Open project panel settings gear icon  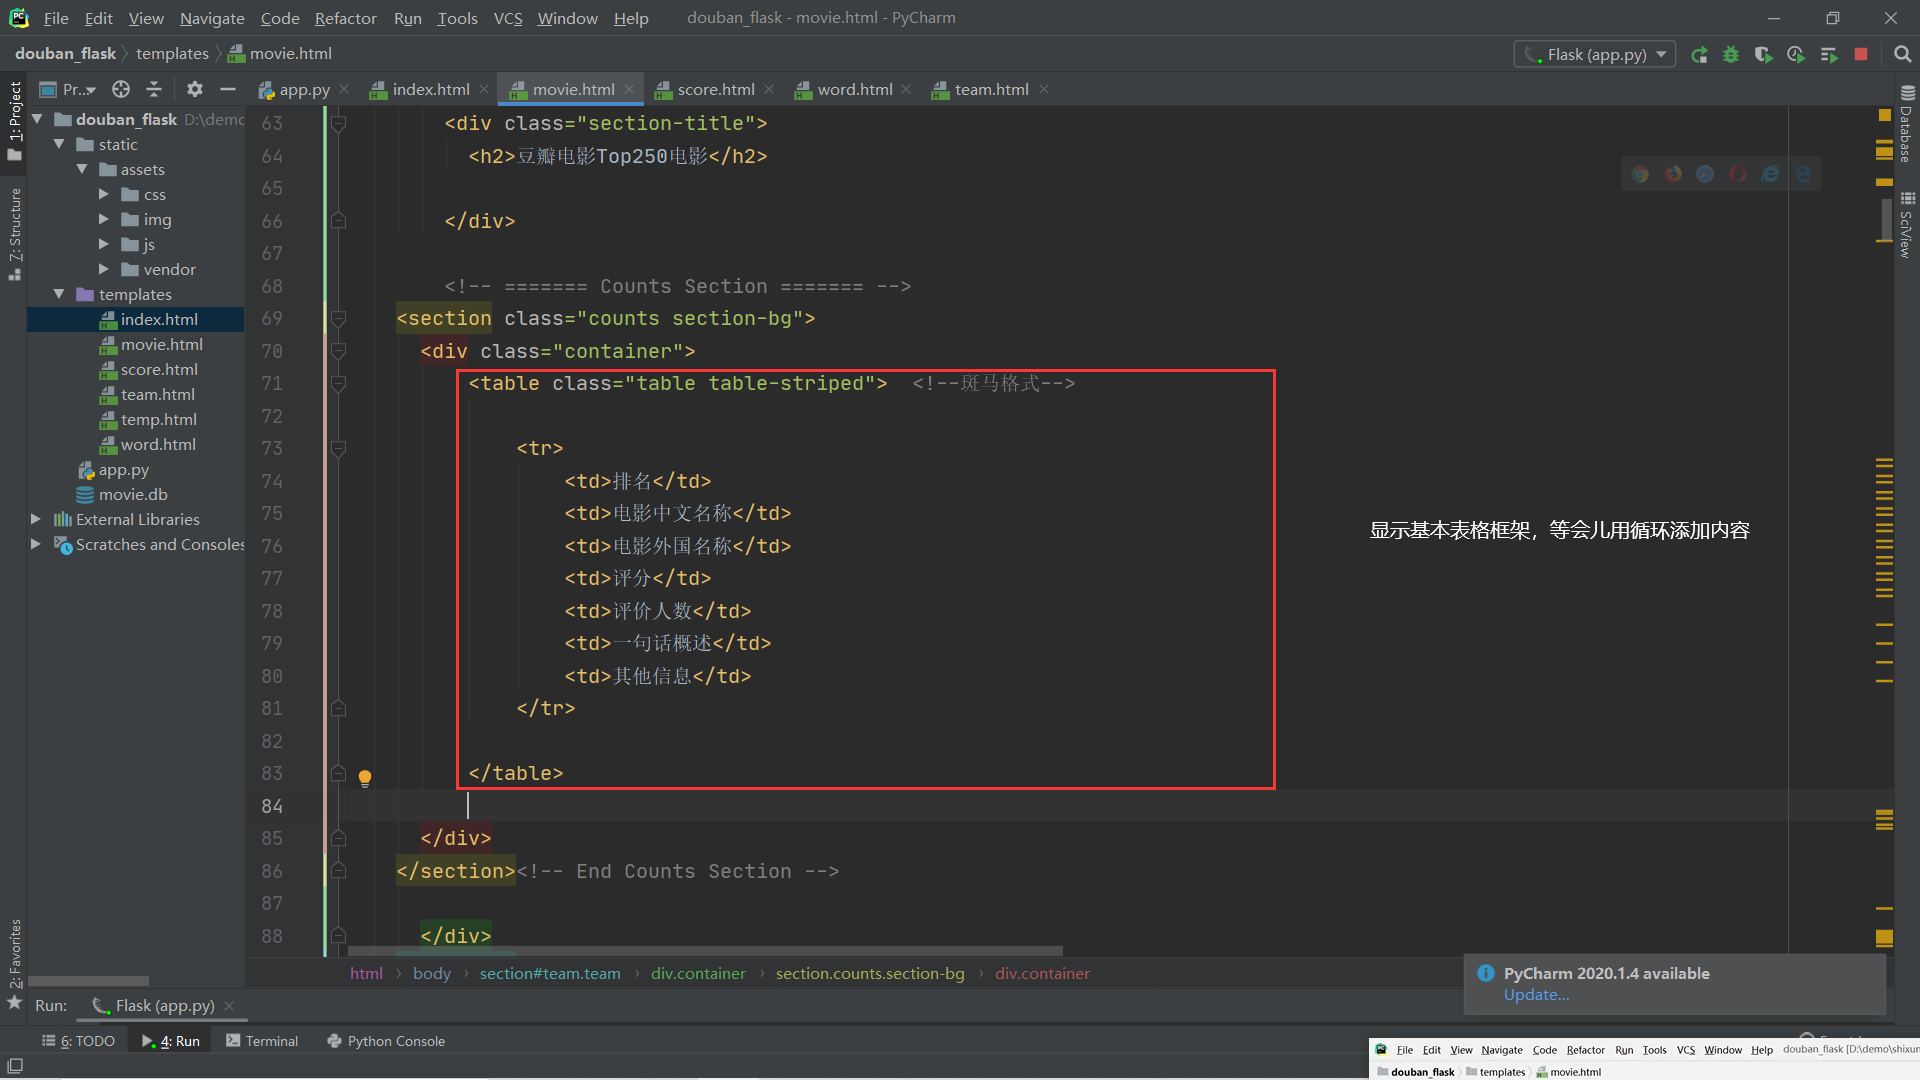[195, 89]
